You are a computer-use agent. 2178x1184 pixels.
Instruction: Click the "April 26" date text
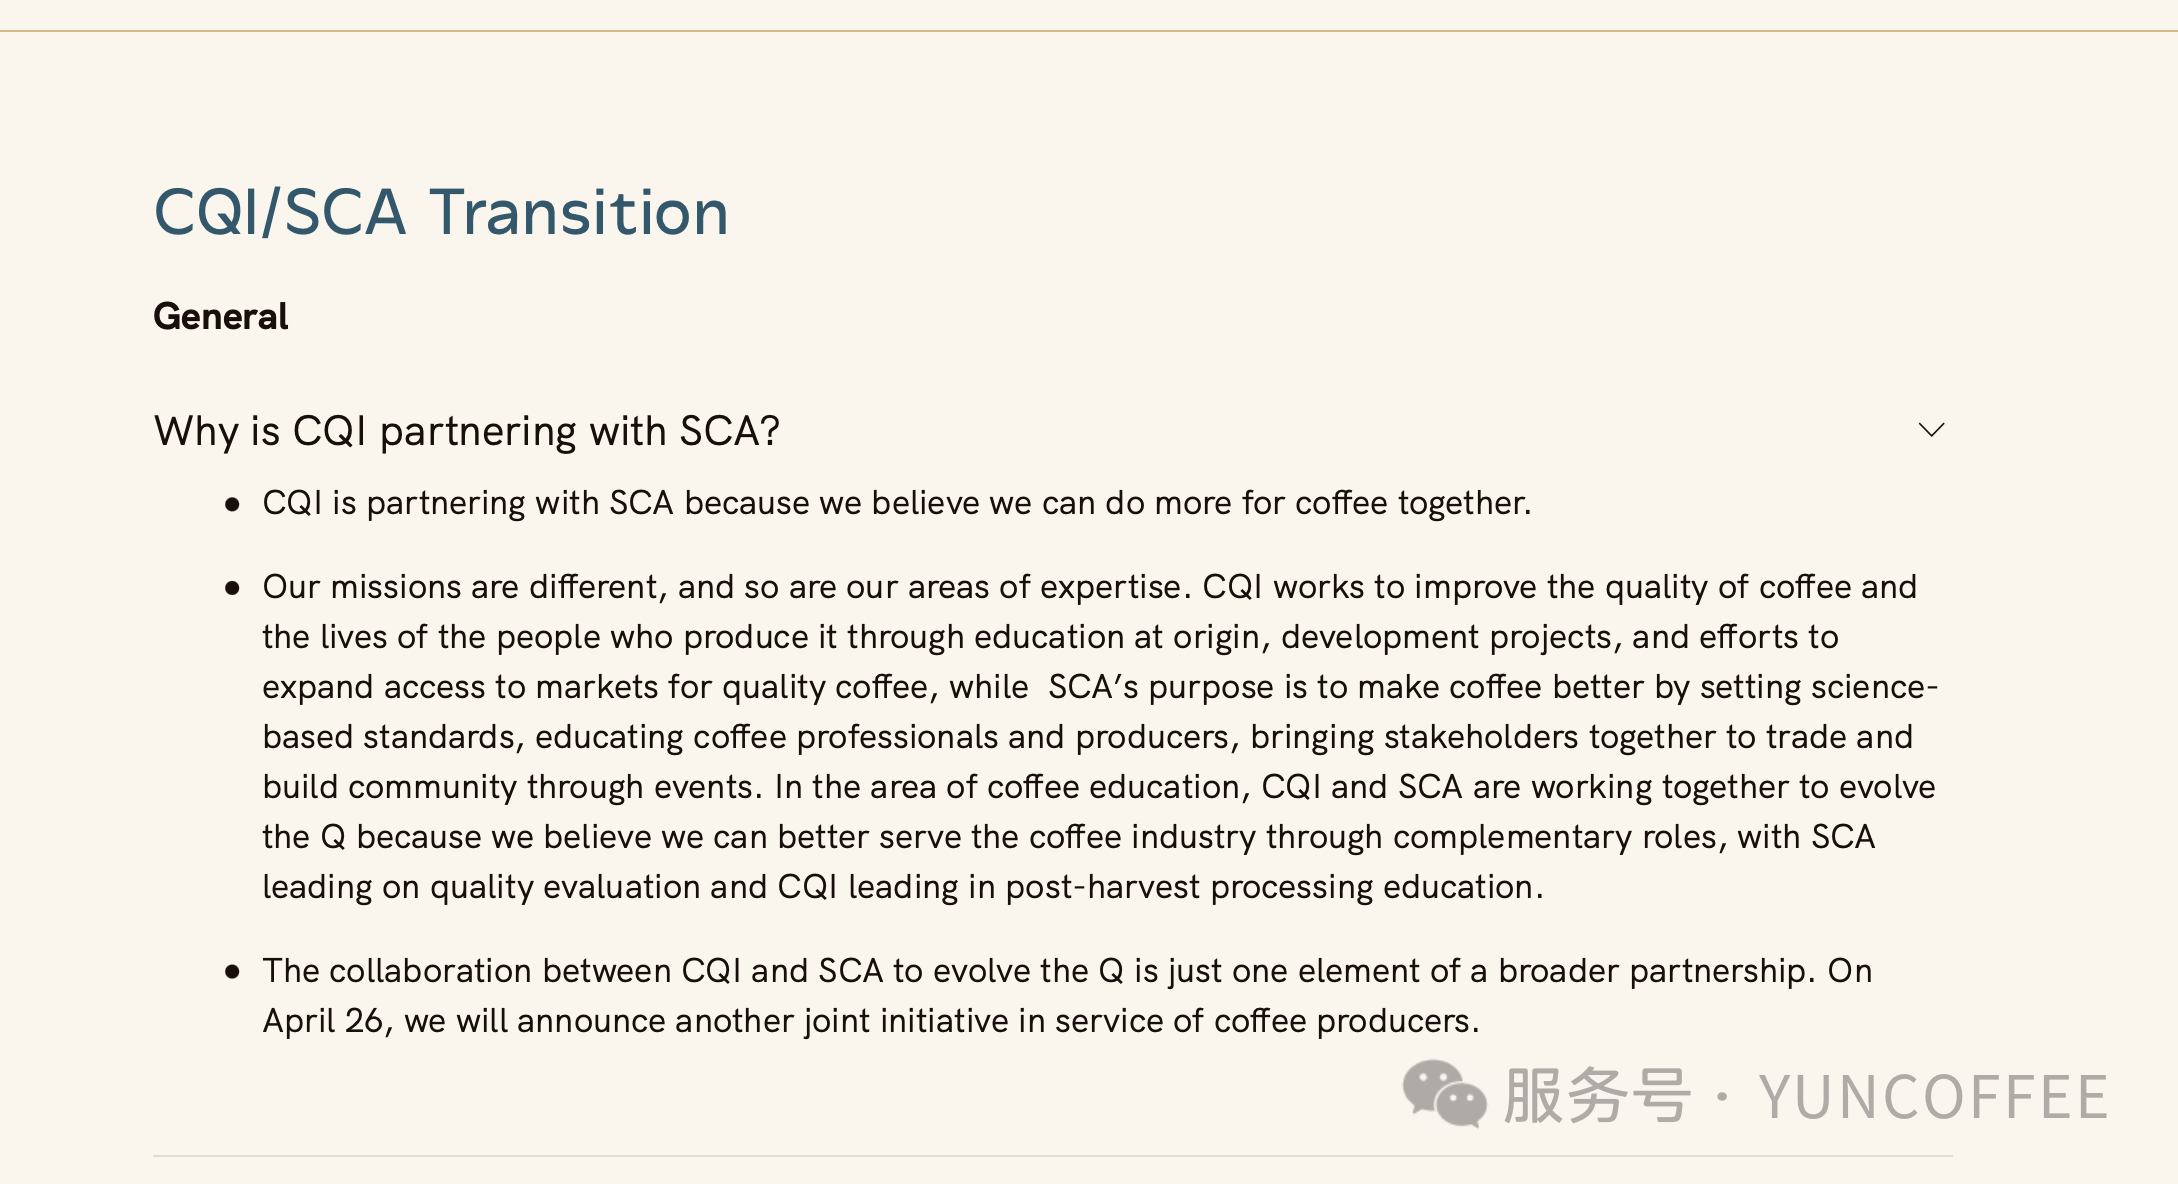(x=323, y=1021)
